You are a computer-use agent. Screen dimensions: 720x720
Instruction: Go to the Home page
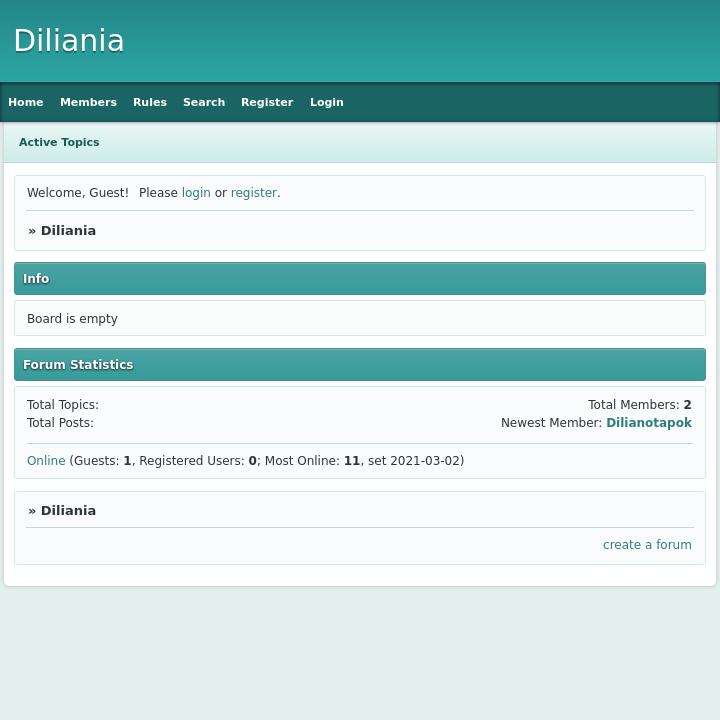tap(26, 102)
